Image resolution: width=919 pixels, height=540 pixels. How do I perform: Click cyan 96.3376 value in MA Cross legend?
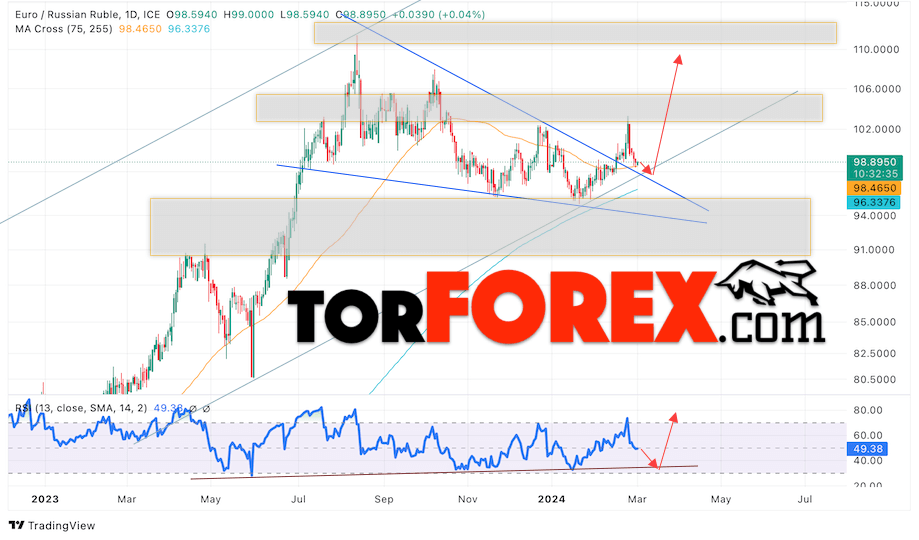click(189, 29)
